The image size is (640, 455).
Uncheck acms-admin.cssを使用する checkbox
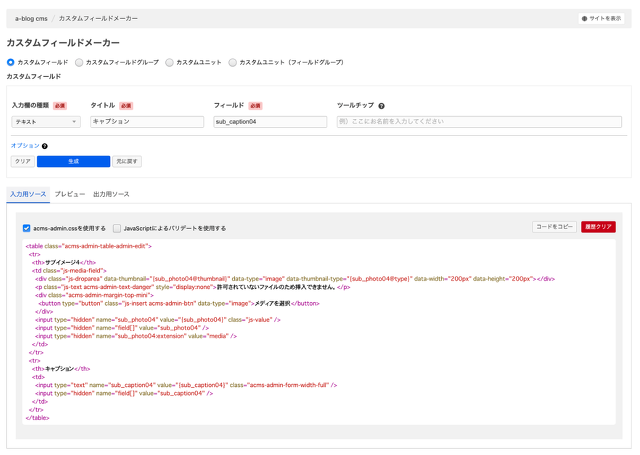click(x=27, y=228)
